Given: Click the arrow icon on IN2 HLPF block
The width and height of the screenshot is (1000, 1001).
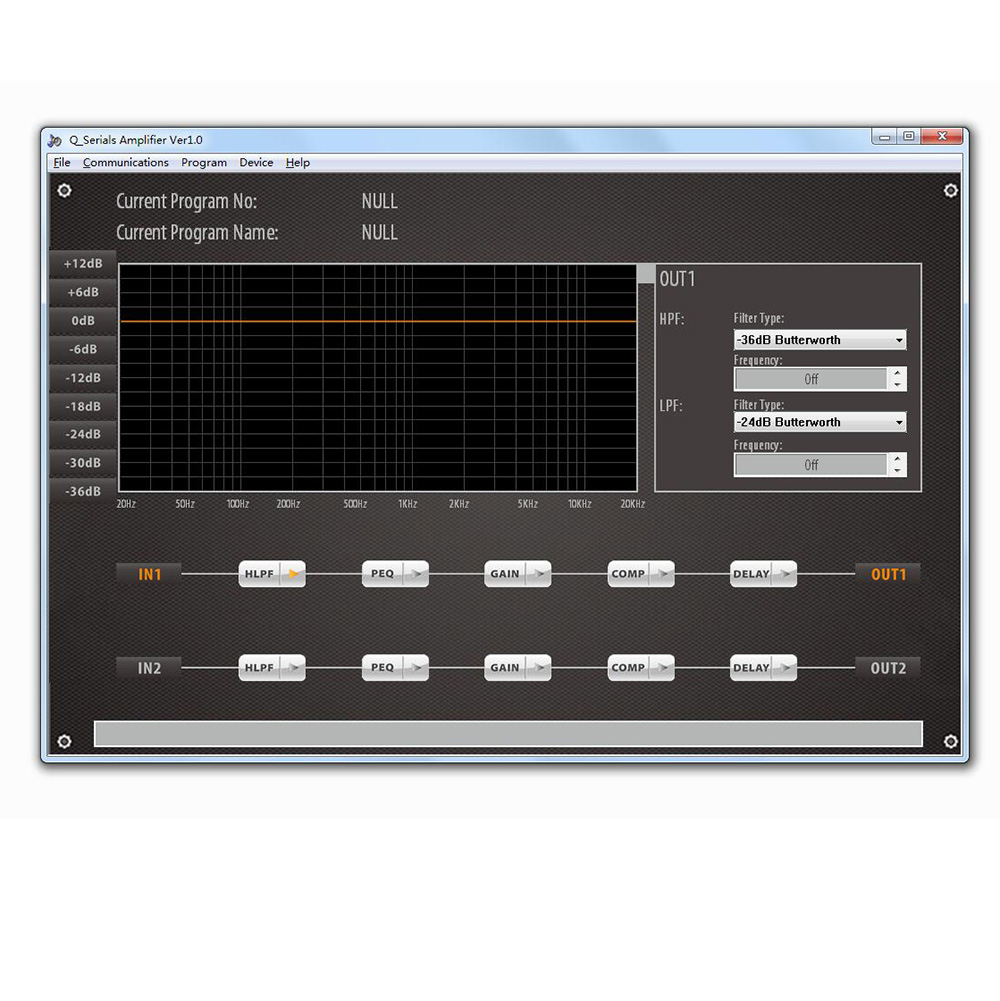Looking at the screenshot, I should point(292,668).
